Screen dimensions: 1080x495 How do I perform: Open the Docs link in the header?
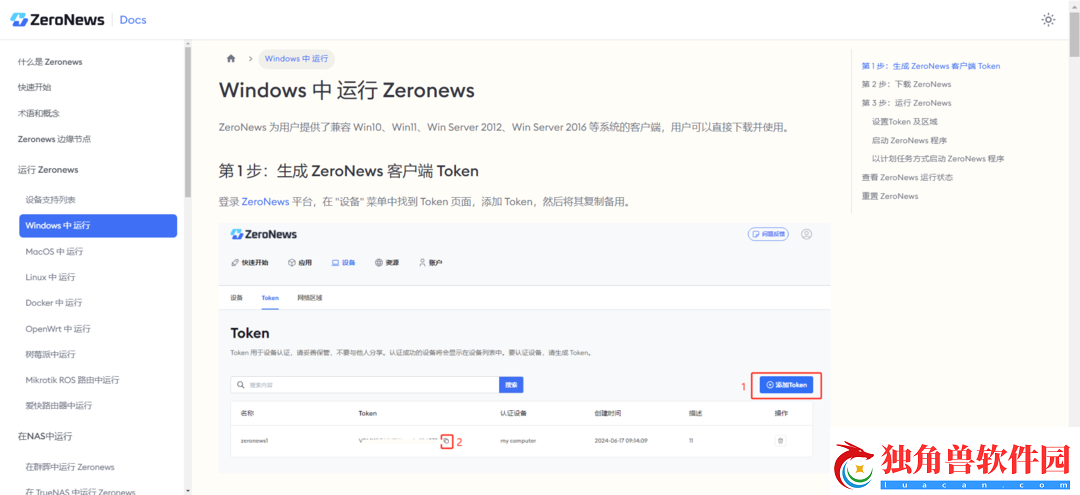(x=133, y=20)
